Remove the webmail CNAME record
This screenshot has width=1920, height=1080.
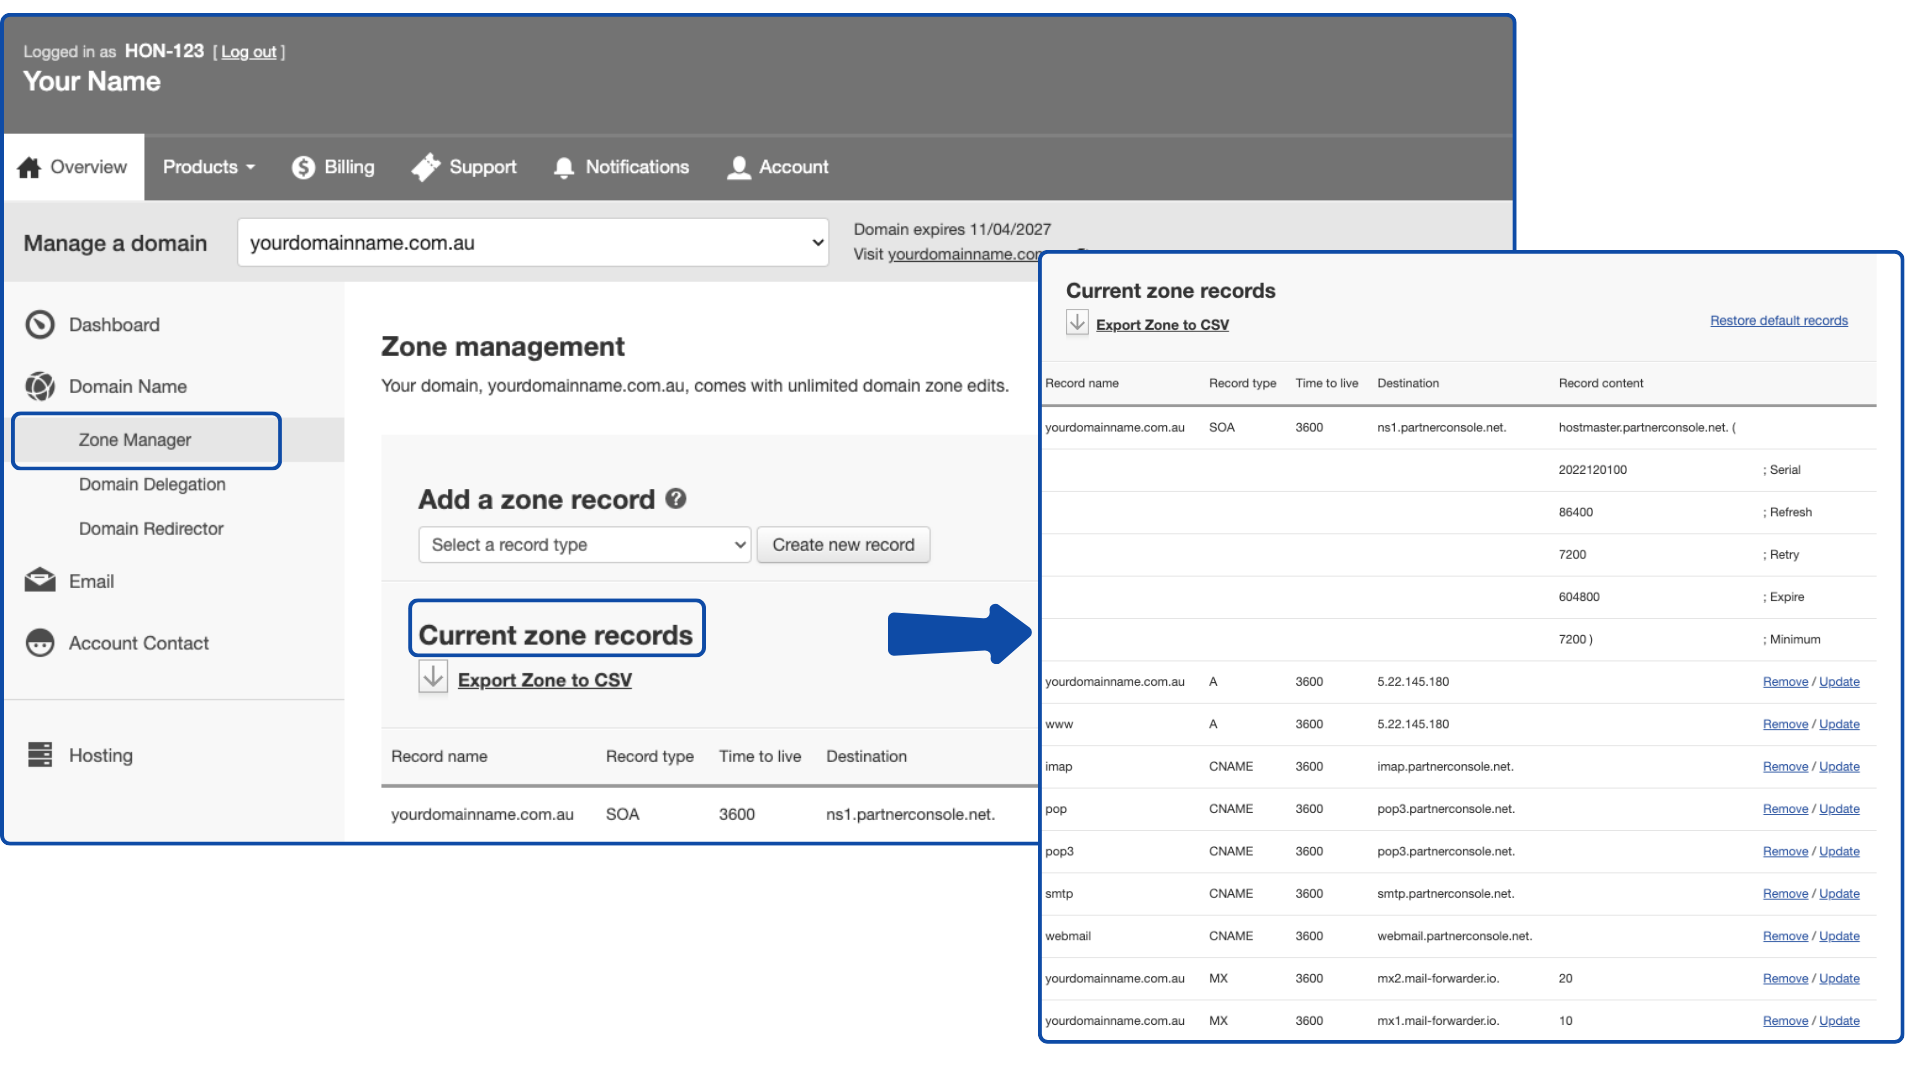tap(1785, 937)
